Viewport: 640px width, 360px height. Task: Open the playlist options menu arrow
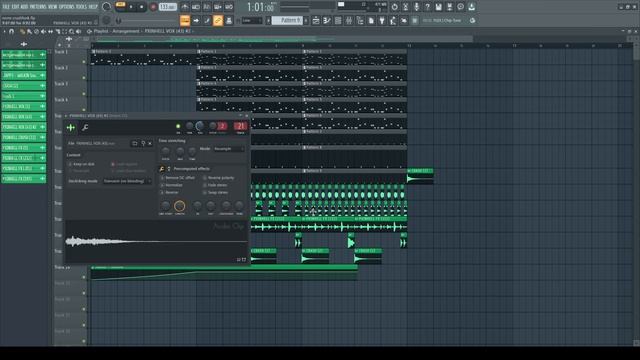[x=4, y=31]
